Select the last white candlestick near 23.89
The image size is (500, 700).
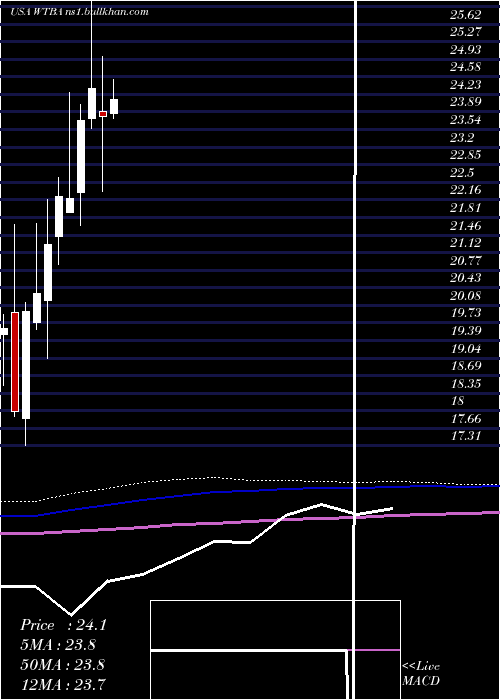coord(114,106)
